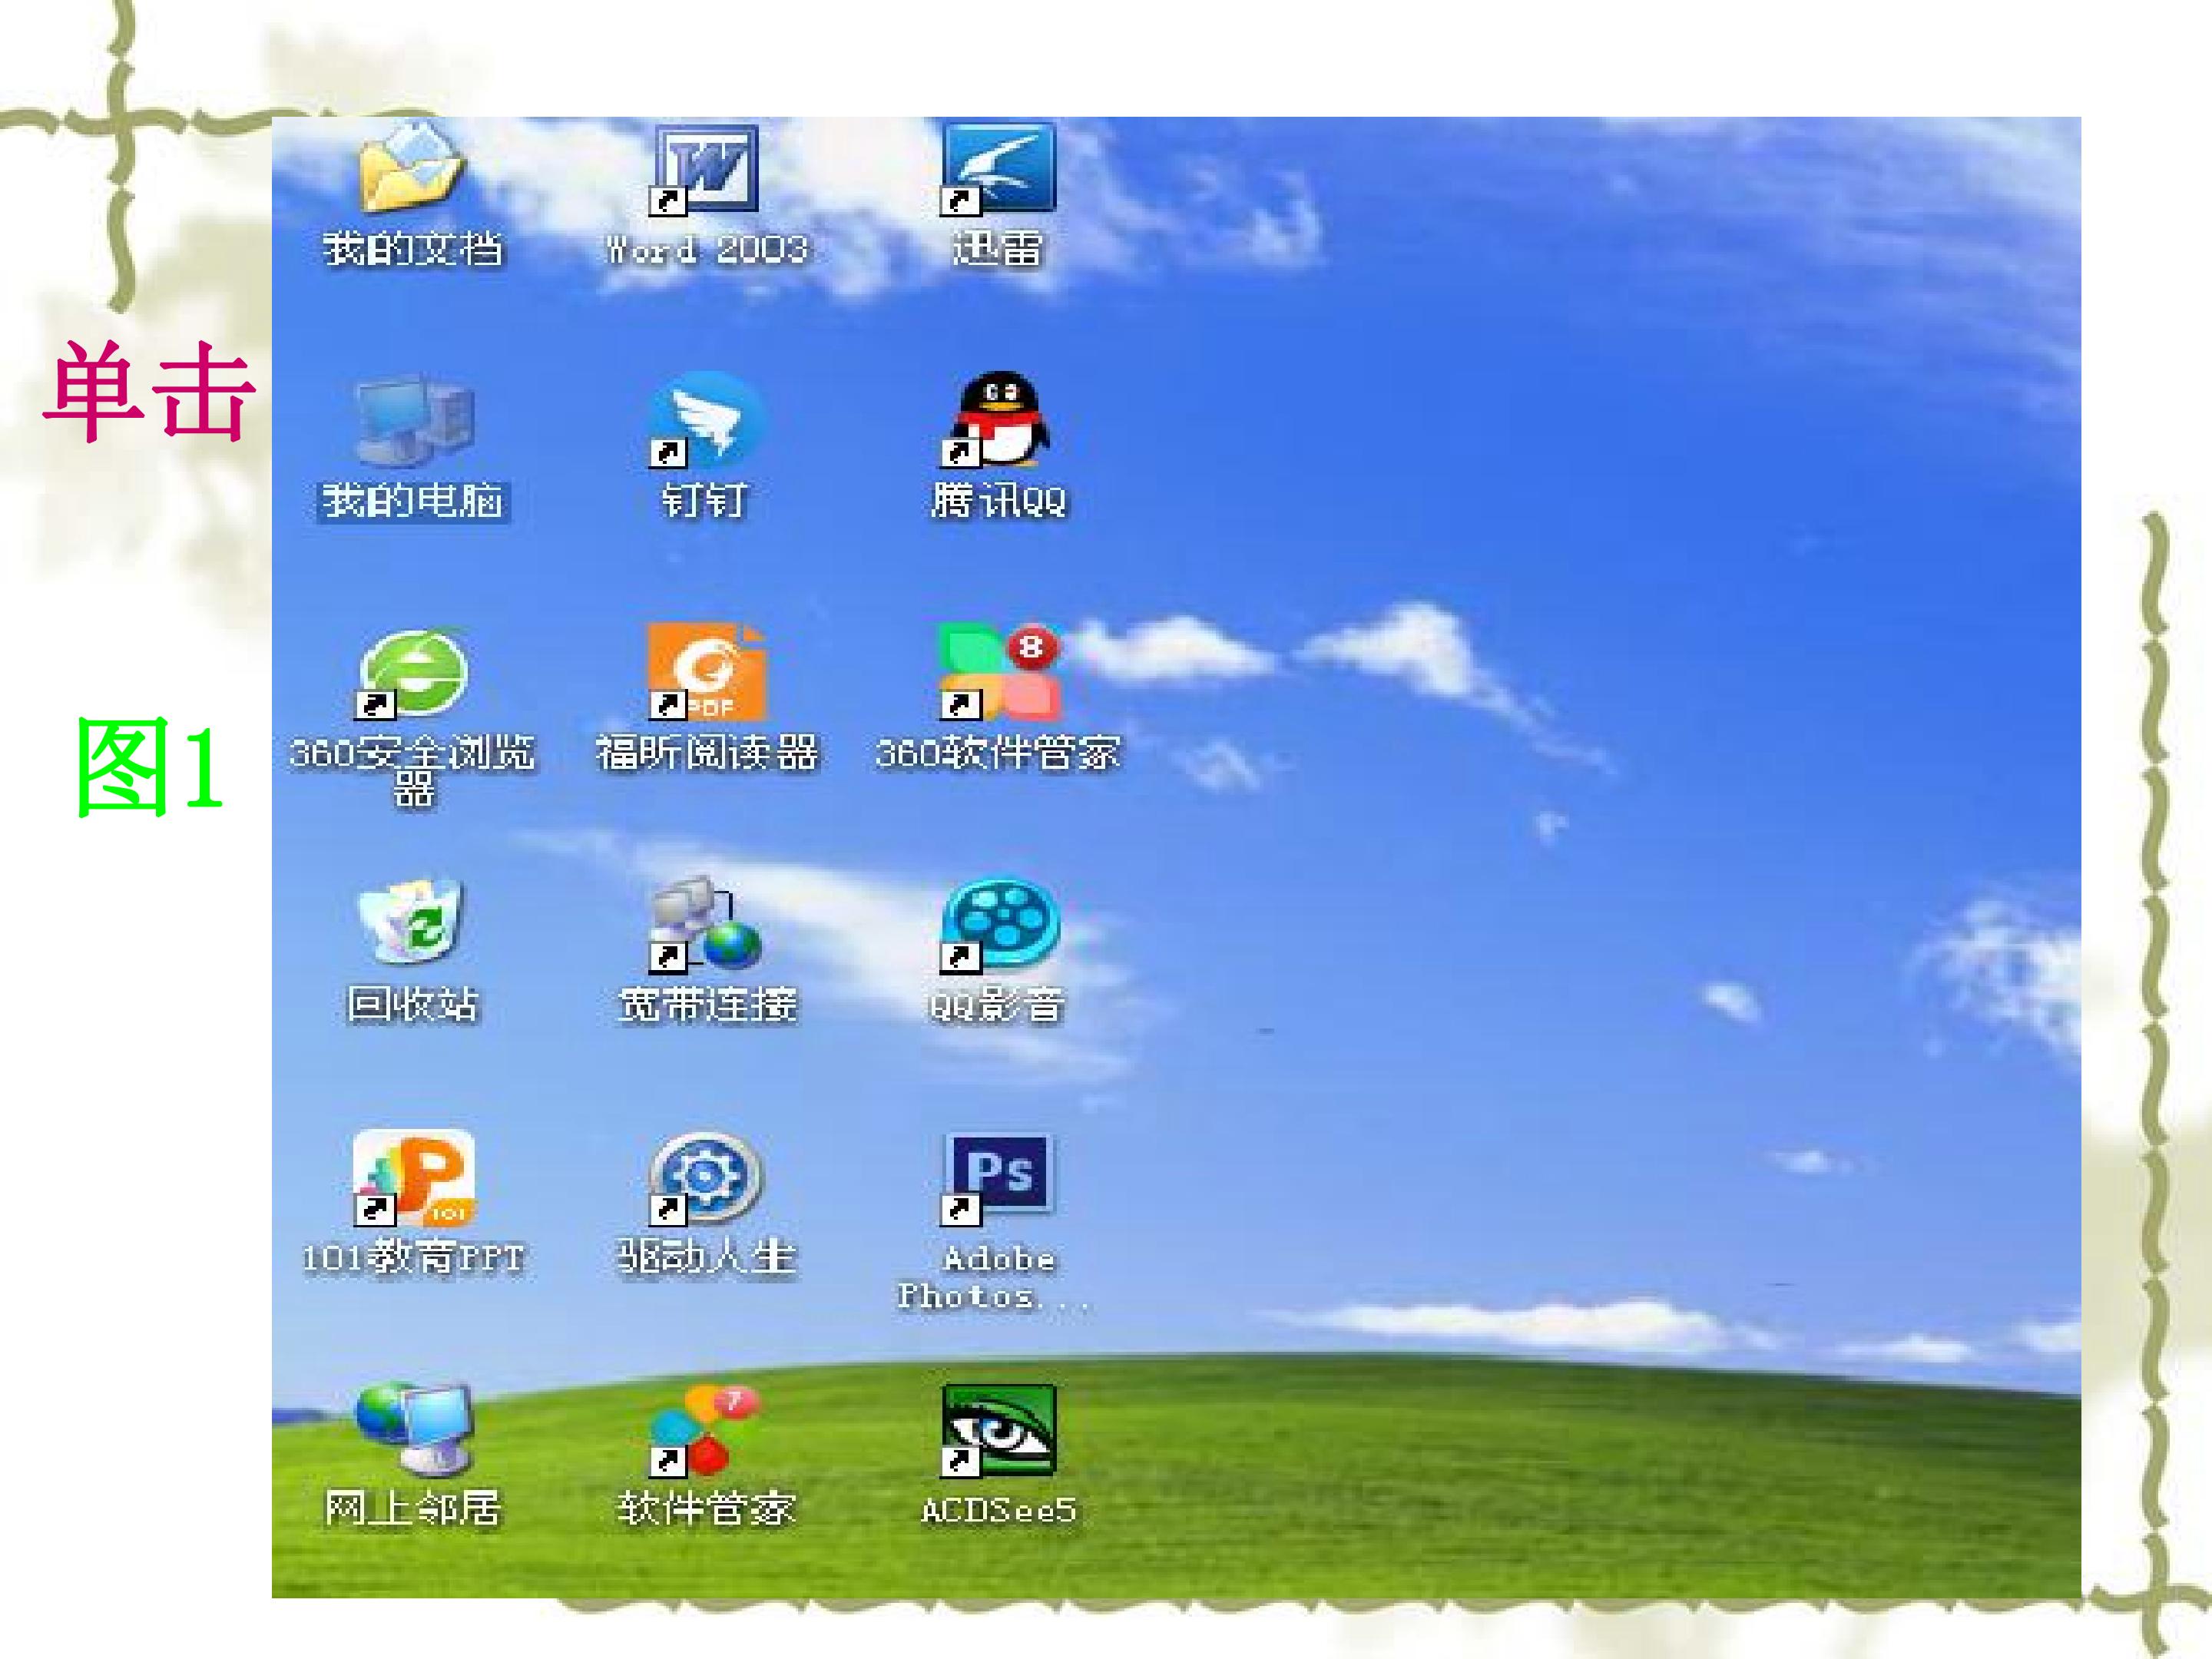The height and width of the screenshot is (1659, 2212).
Task: Launch the Word 2003 shortcut icon
Action: (705, 170)
